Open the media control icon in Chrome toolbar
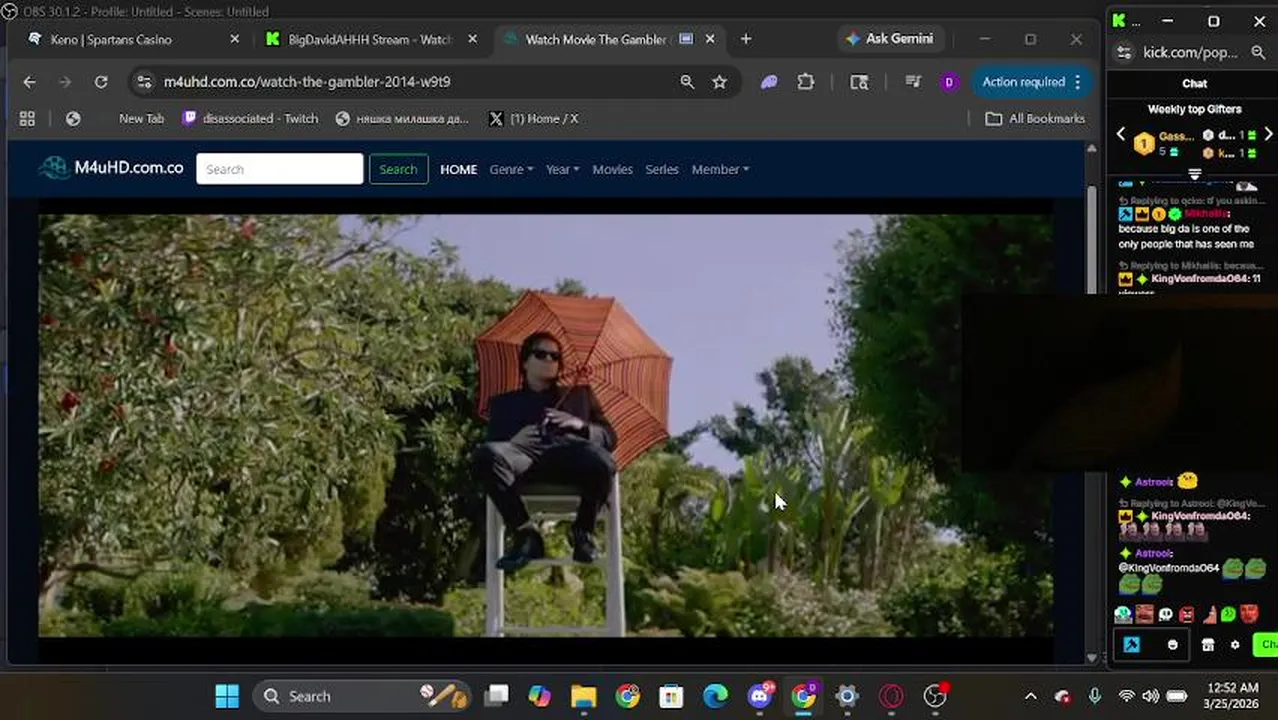The height and width of the screenshot is (720, 1278). click(913, 82)
